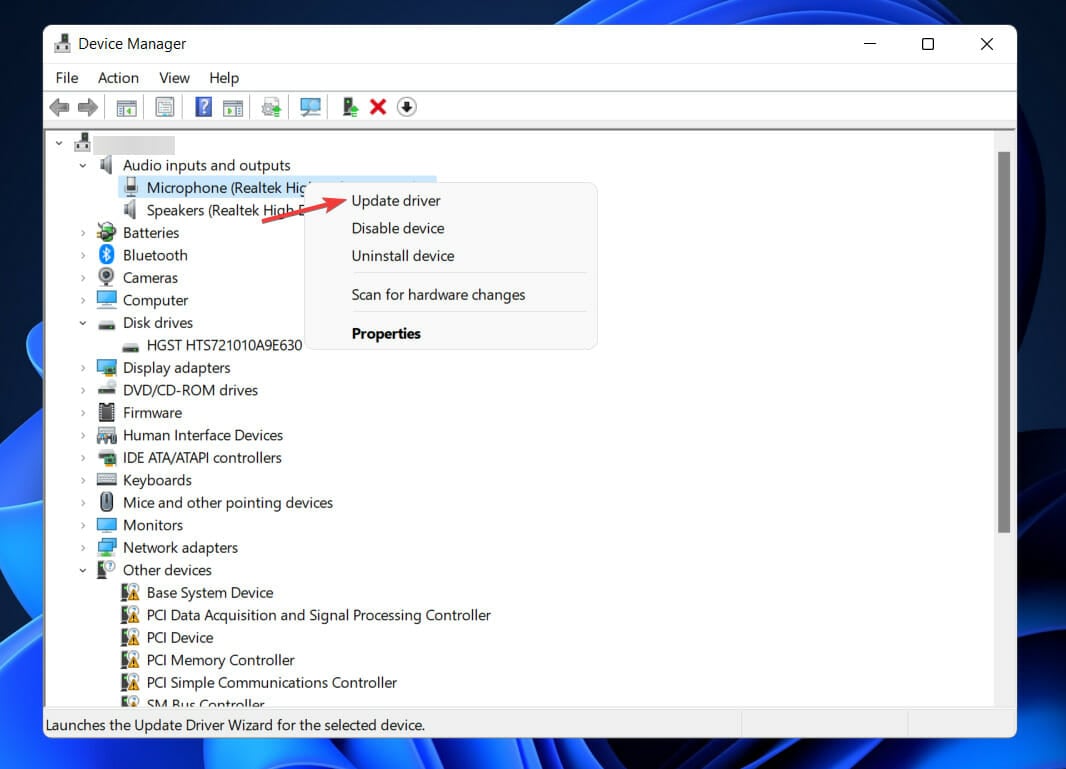Click the vertical scrollbar thumb
This screenshot has height=769, width=1066.
click(1003, 342)
